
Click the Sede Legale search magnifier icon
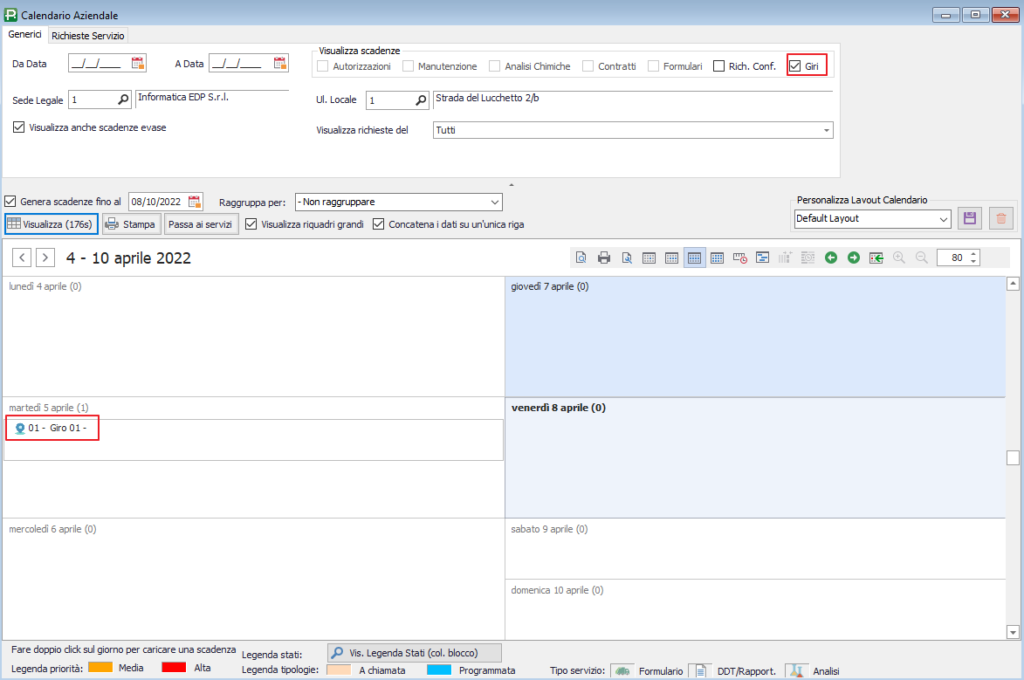[x=124, y=100]
